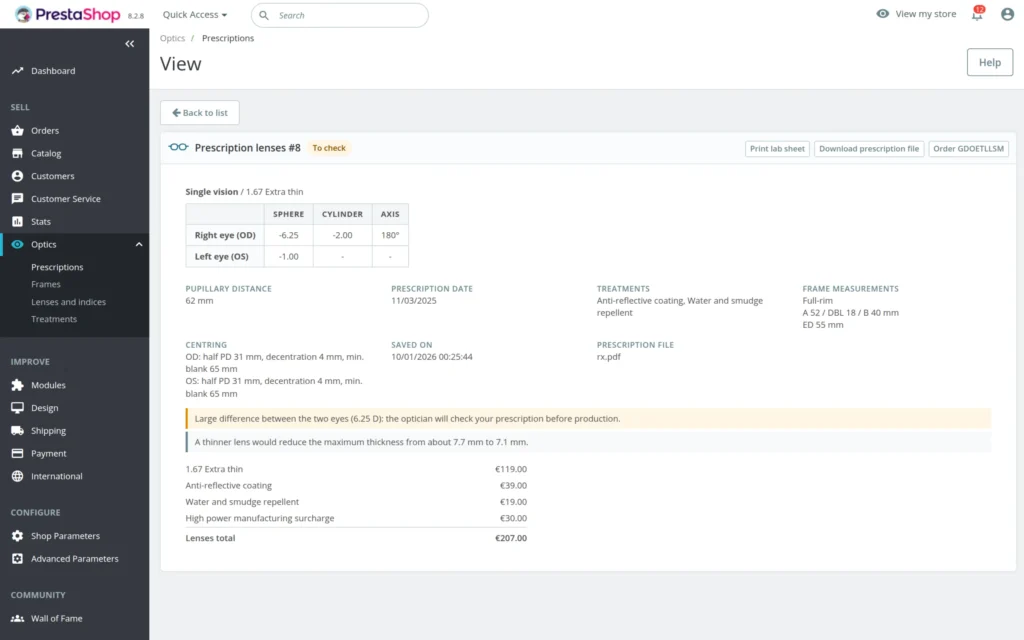Click the International globe icon

[18, 476]
